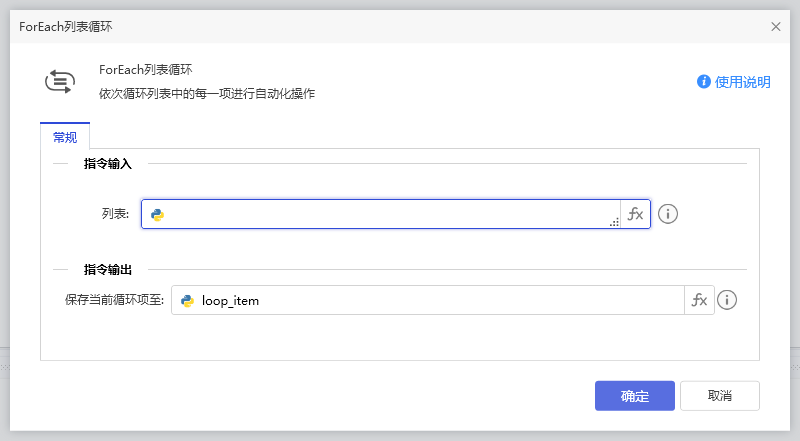
Task: Open the fx variable picker for loop_item
Action: click(699, 300)
